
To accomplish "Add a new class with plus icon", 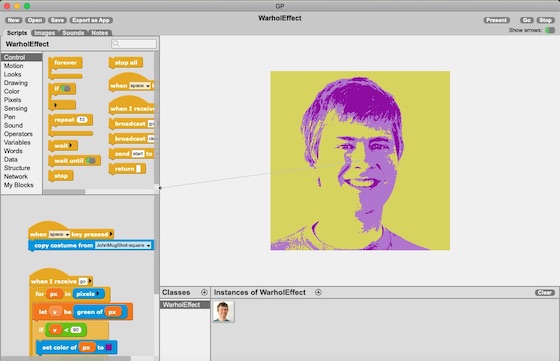I will pos(204,292).
